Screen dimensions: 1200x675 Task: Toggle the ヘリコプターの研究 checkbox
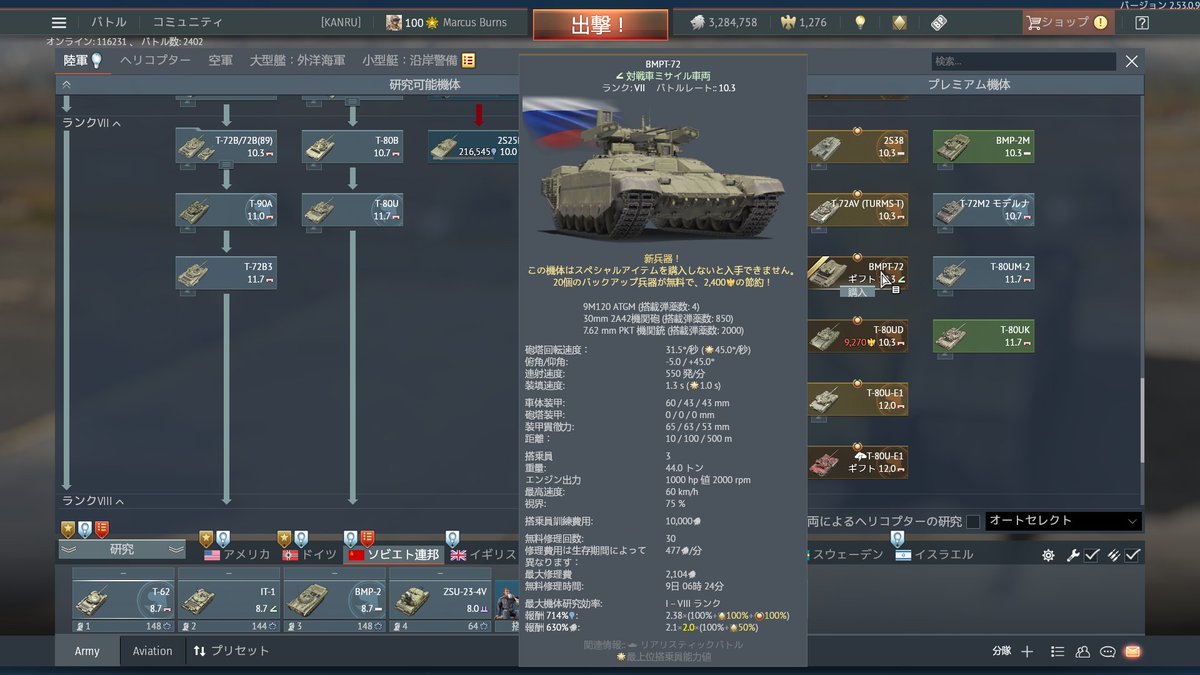pyautogui.click(x=973, y=522)
